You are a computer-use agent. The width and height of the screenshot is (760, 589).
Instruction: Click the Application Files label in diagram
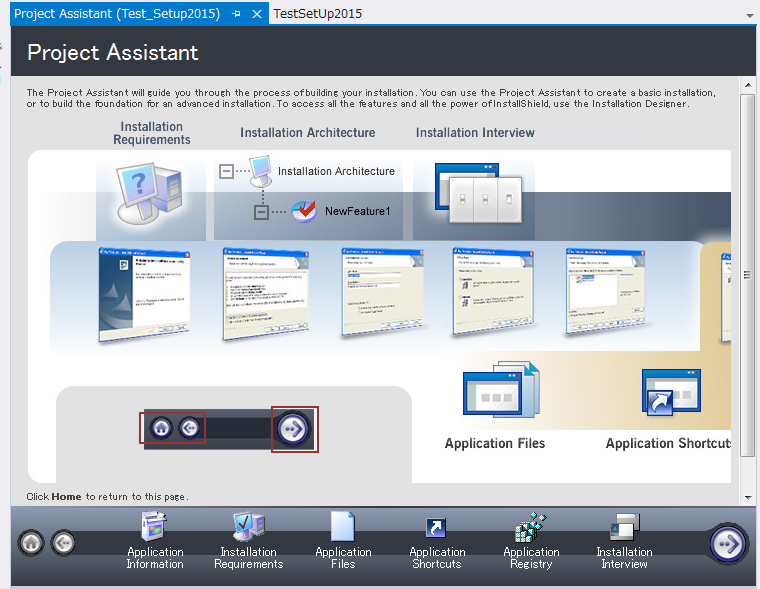495,443
